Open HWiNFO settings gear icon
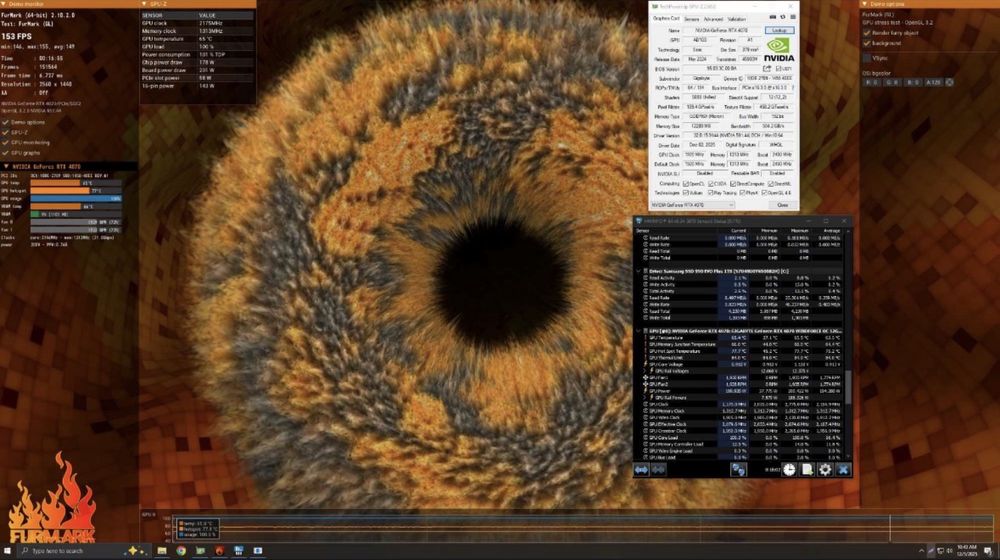 coord(825,470)
